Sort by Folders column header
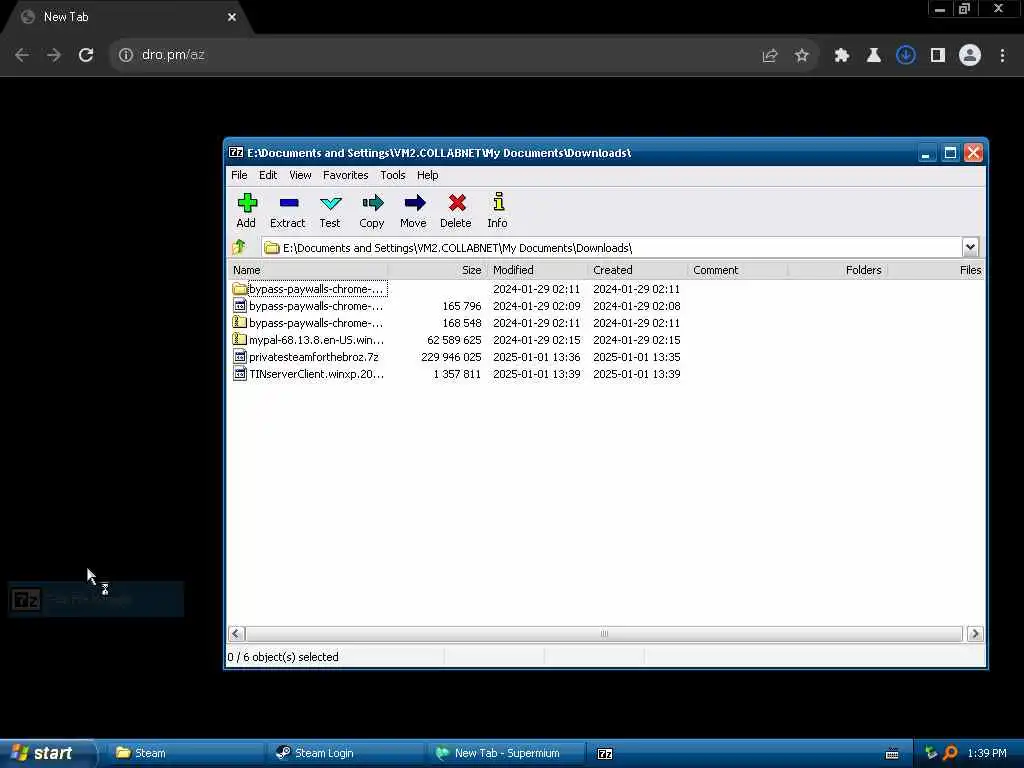 837,270
